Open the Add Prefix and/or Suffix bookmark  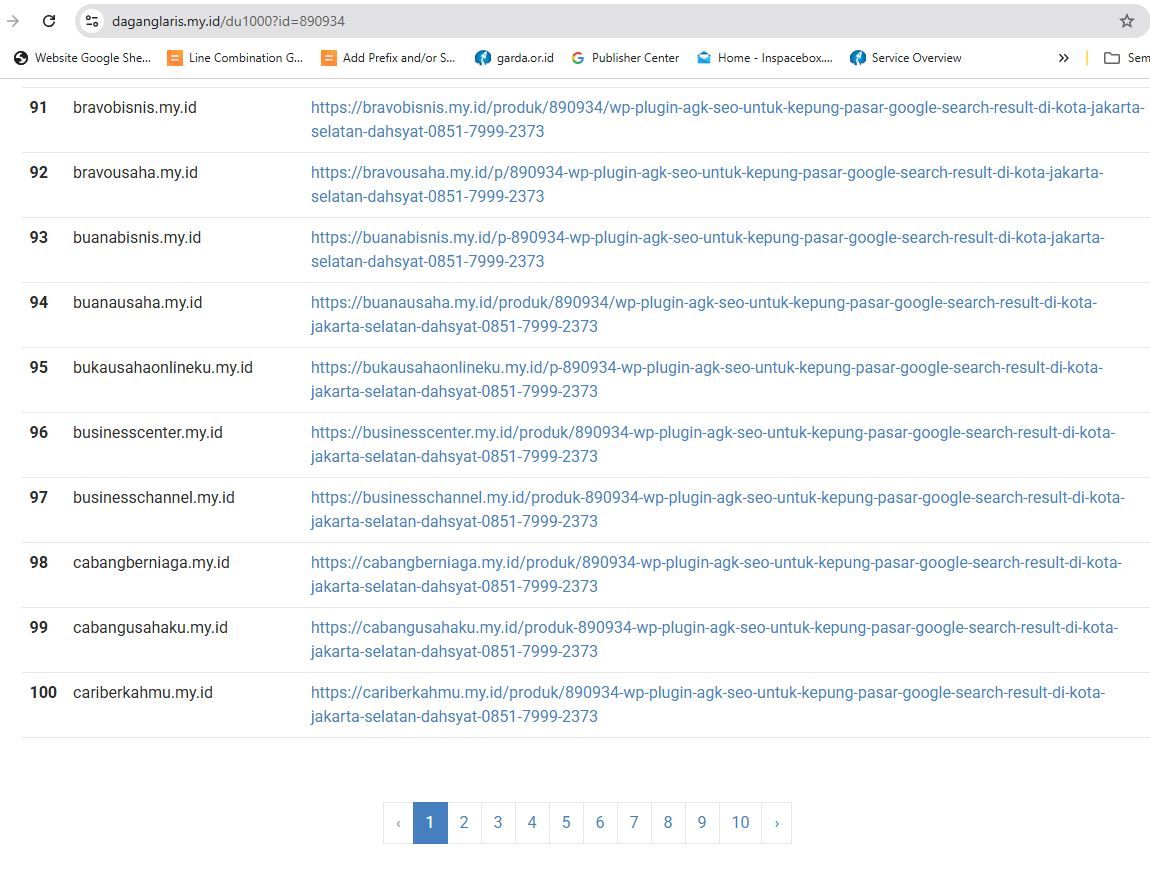(389, 58)
